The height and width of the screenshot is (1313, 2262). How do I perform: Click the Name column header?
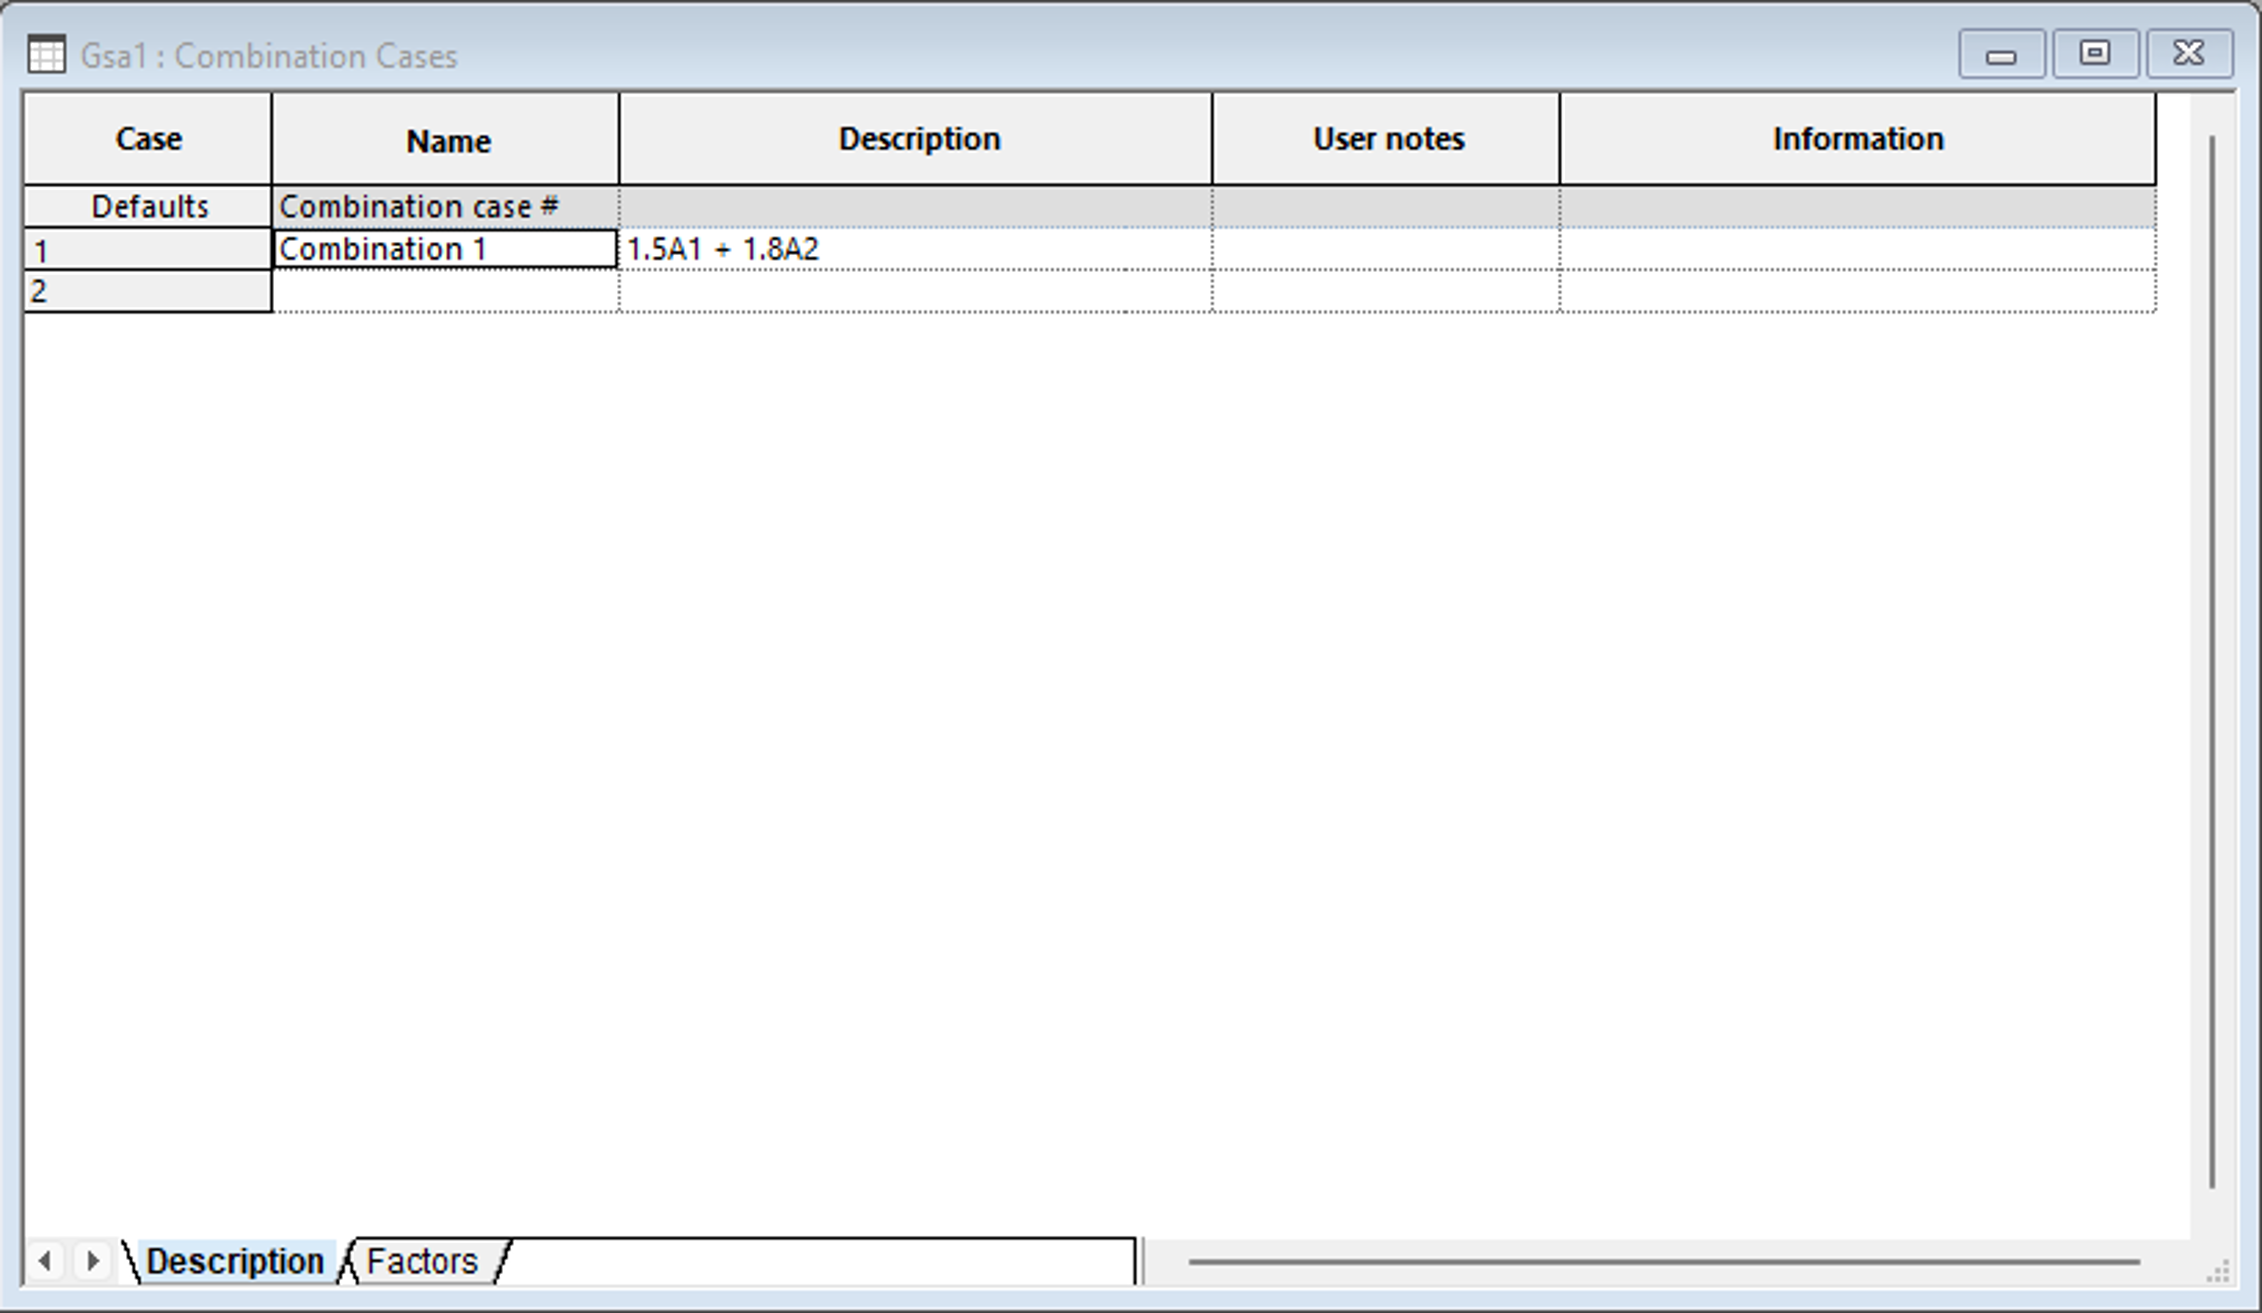click(x=446, y=140)
